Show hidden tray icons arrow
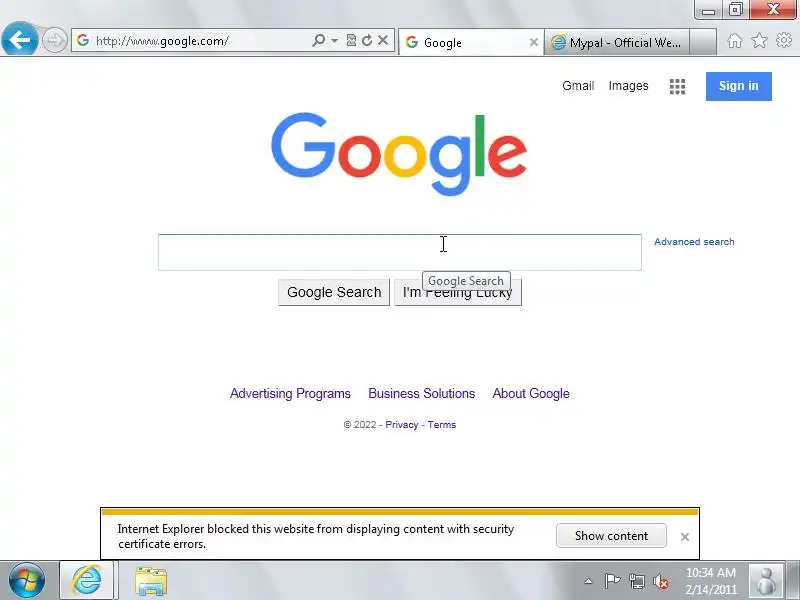This screenshot has width=800, height=600. pos(588,581)
